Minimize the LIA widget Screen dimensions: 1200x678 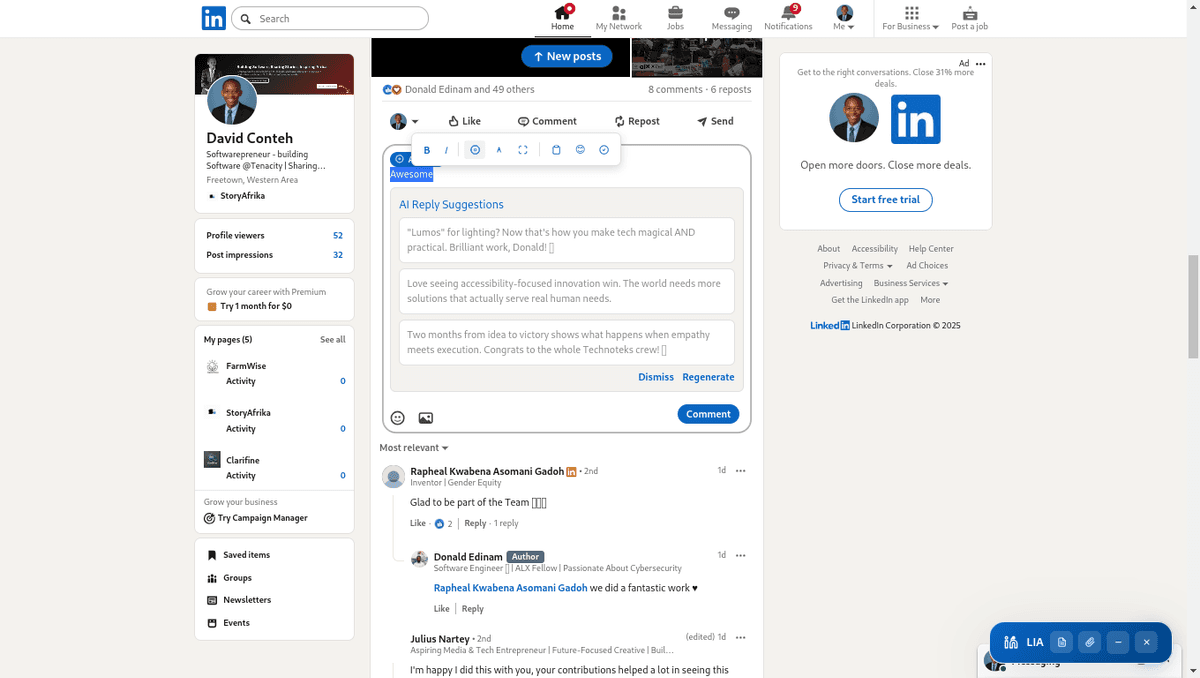pyautogui.click(x=1117, y=642)
